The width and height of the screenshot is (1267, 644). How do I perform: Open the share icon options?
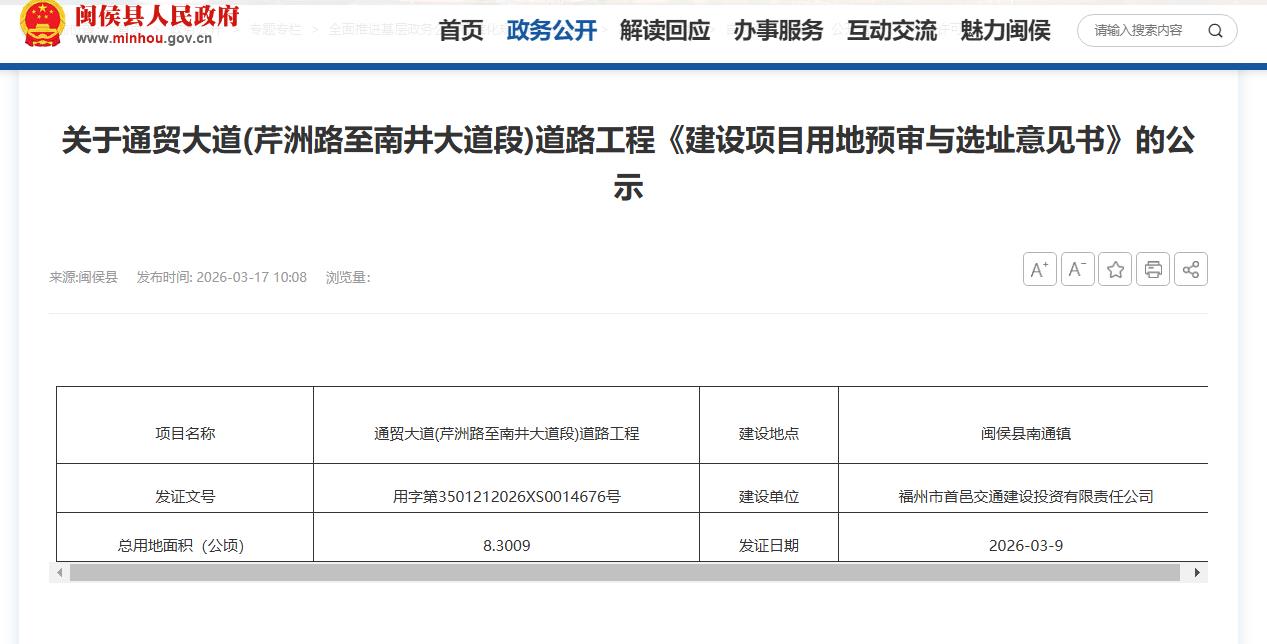[x=1190, y=269]
